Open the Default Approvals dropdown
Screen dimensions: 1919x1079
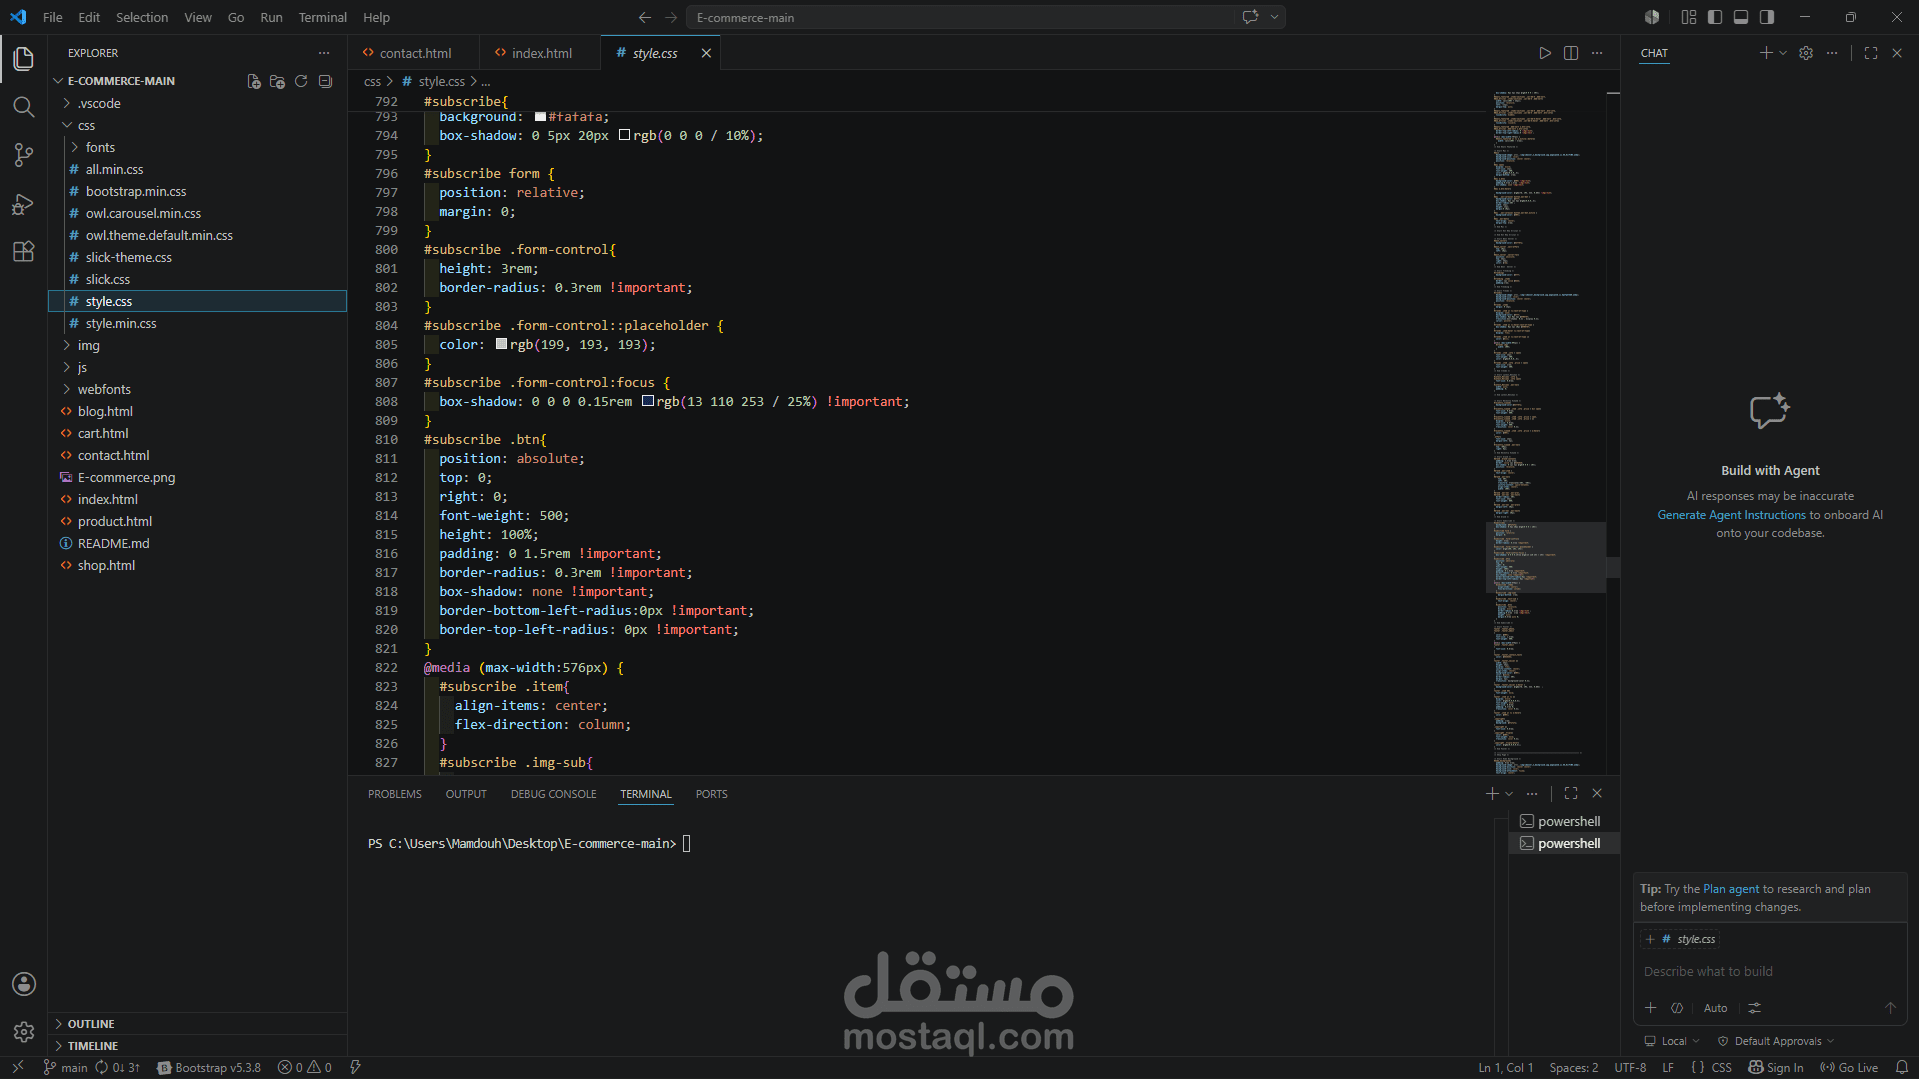(x=1776, y=1041)
